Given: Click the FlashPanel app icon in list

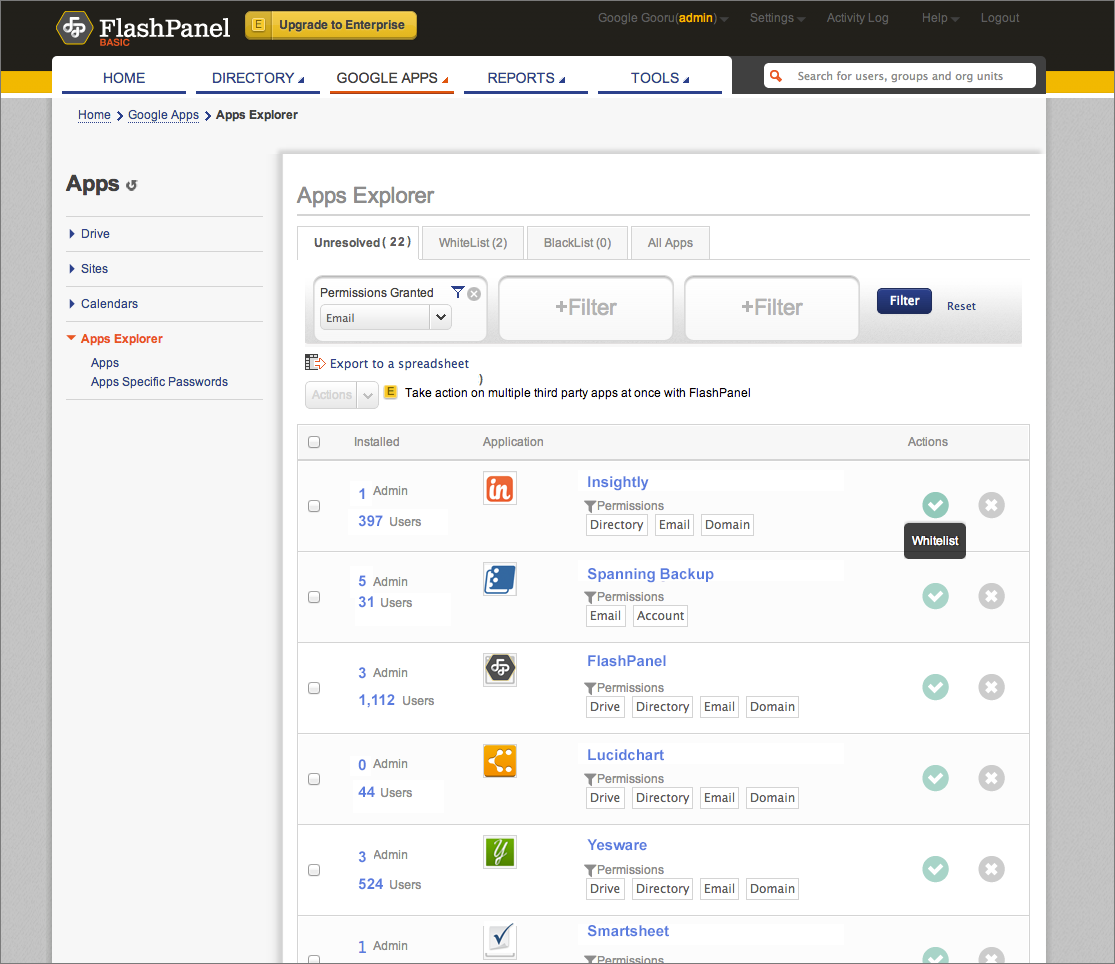Looking at the screenshot, I should (500, 670).
